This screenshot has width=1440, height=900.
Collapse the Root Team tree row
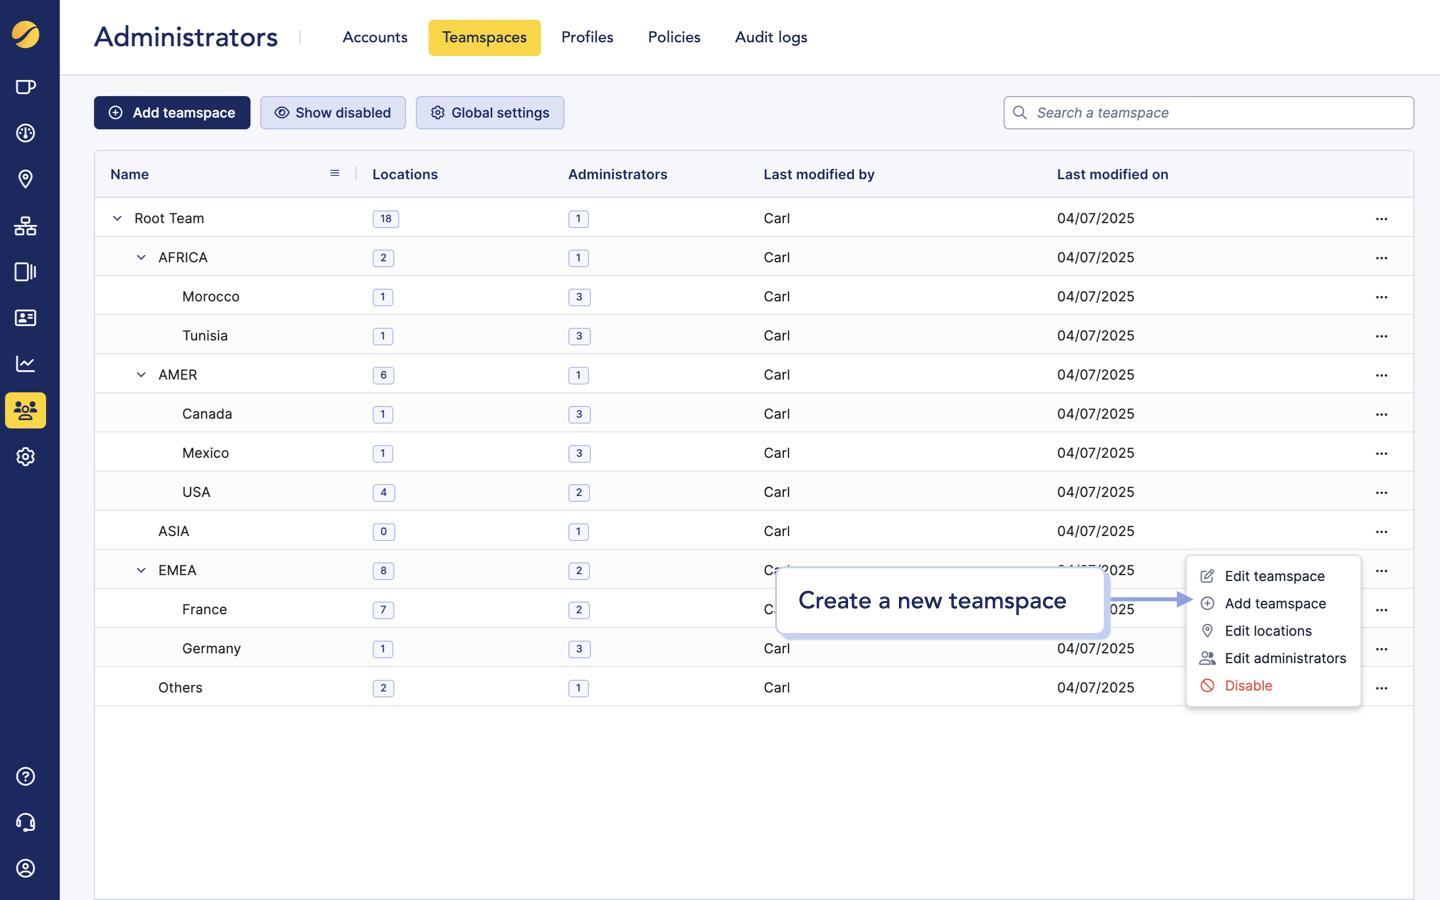coord(117,219)
